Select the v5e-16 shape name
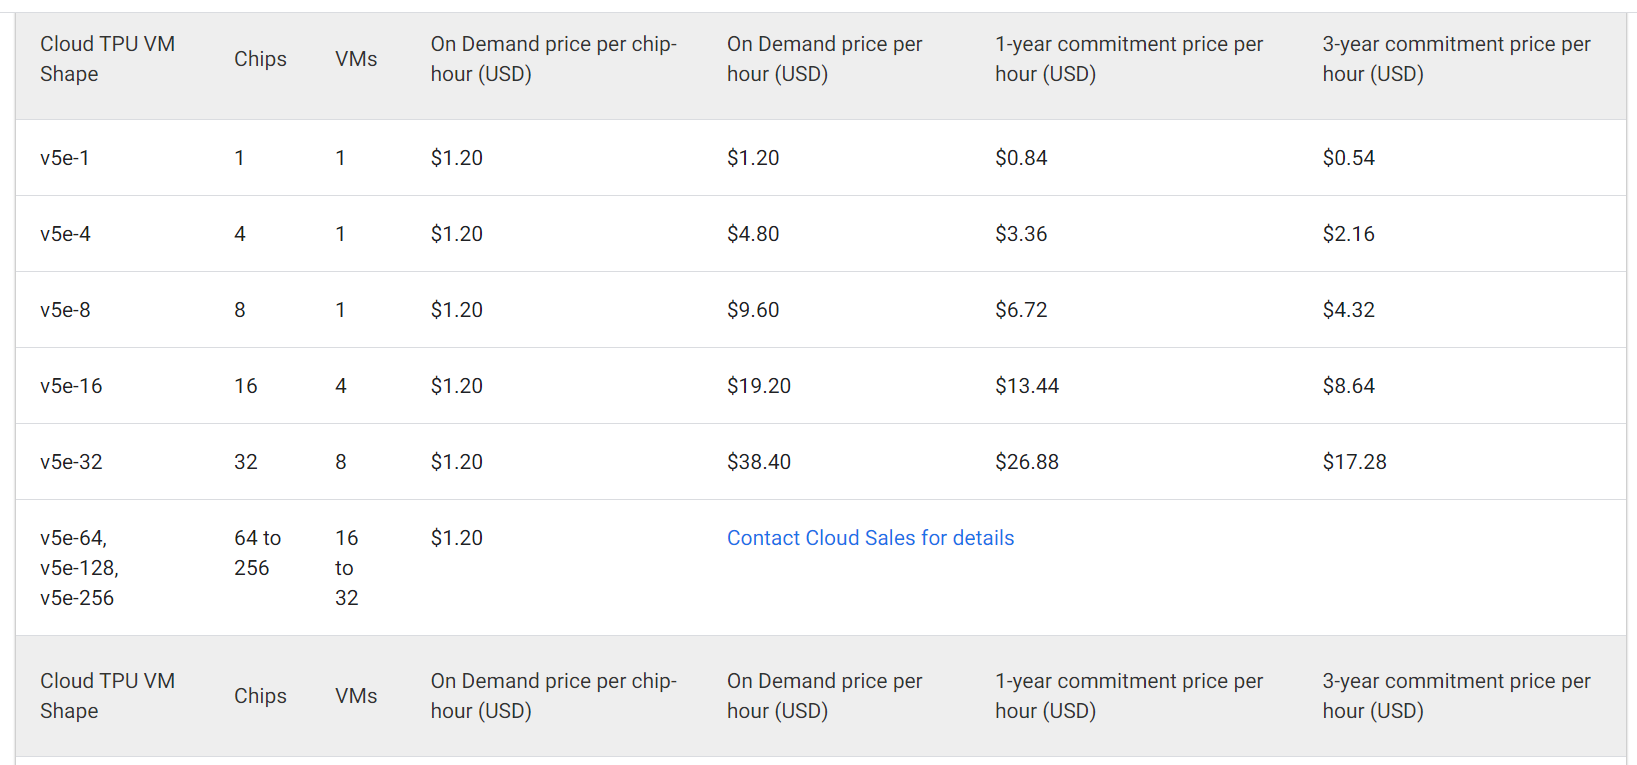Viewport: 1637px width, 765px height. click(71, 386)
